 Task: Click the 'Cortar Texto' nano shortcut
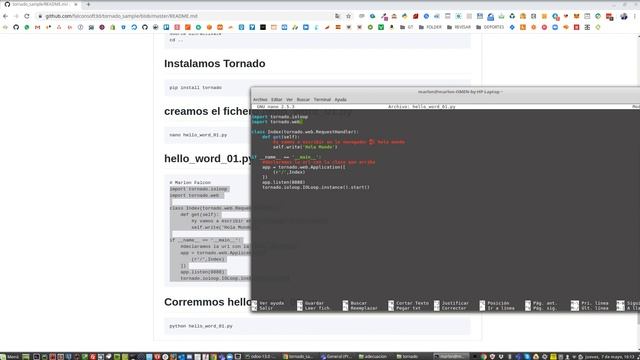409,303
